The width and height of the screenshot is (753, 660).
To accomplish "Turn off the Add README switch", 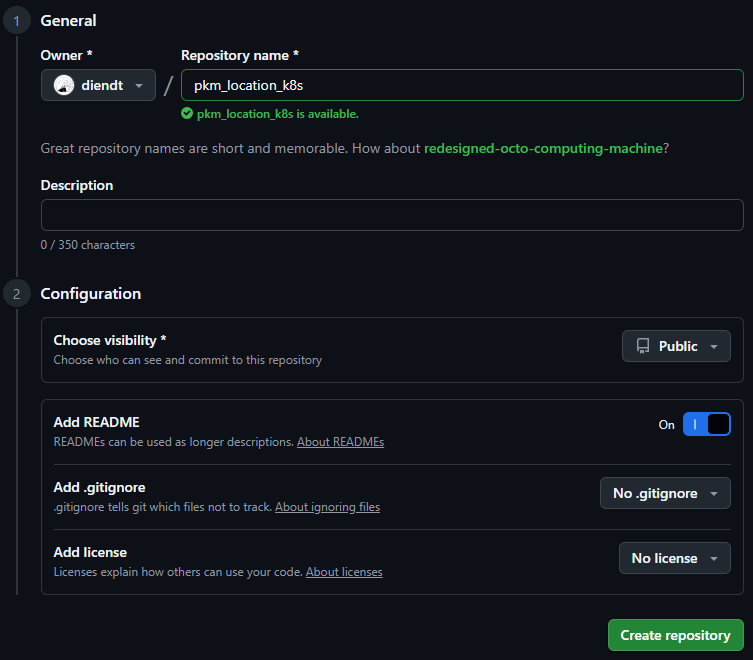I will 706,424.
